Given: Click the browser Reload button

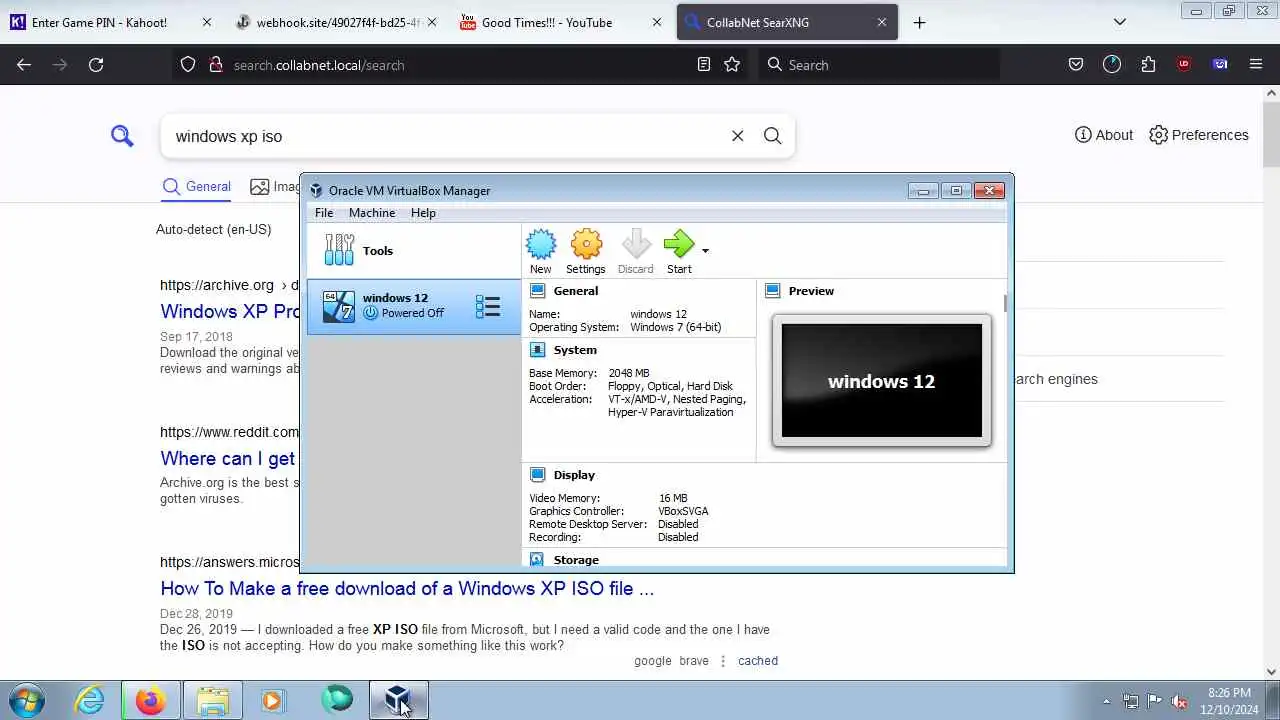Looking at the screenshot, I should point(96,64).
